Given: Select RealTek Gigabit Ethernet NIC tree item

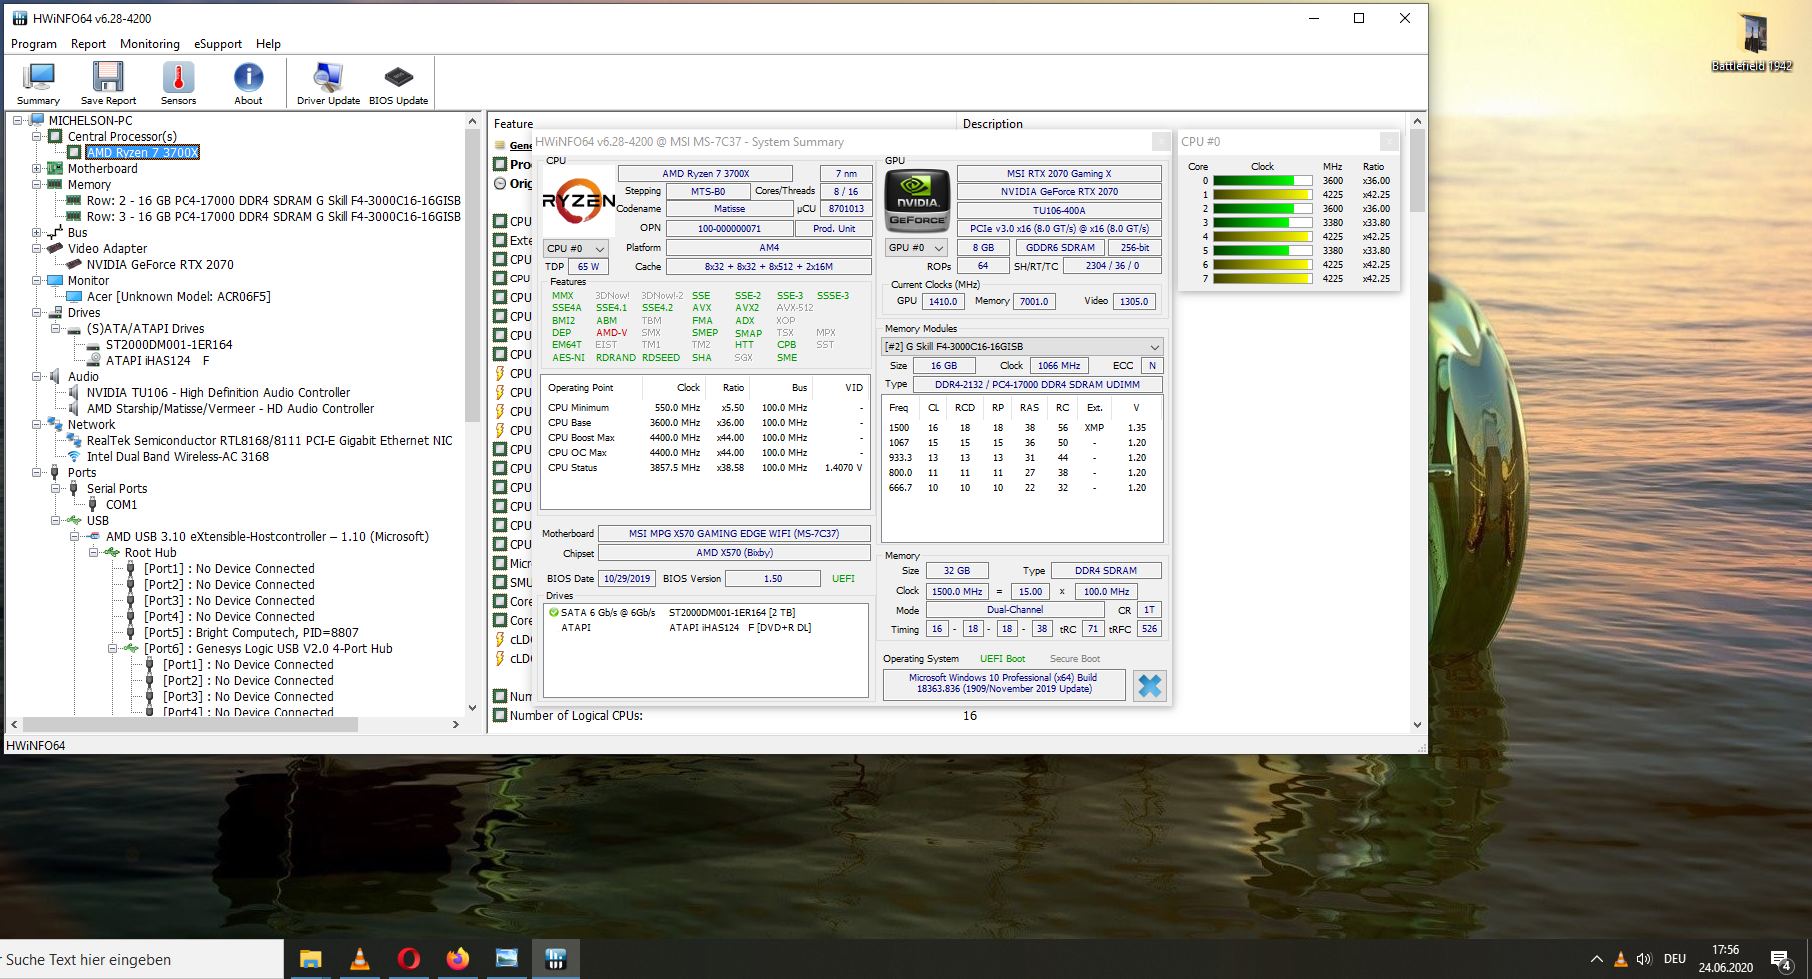Looking at the screenshot, I should click(x=269, y=441).
